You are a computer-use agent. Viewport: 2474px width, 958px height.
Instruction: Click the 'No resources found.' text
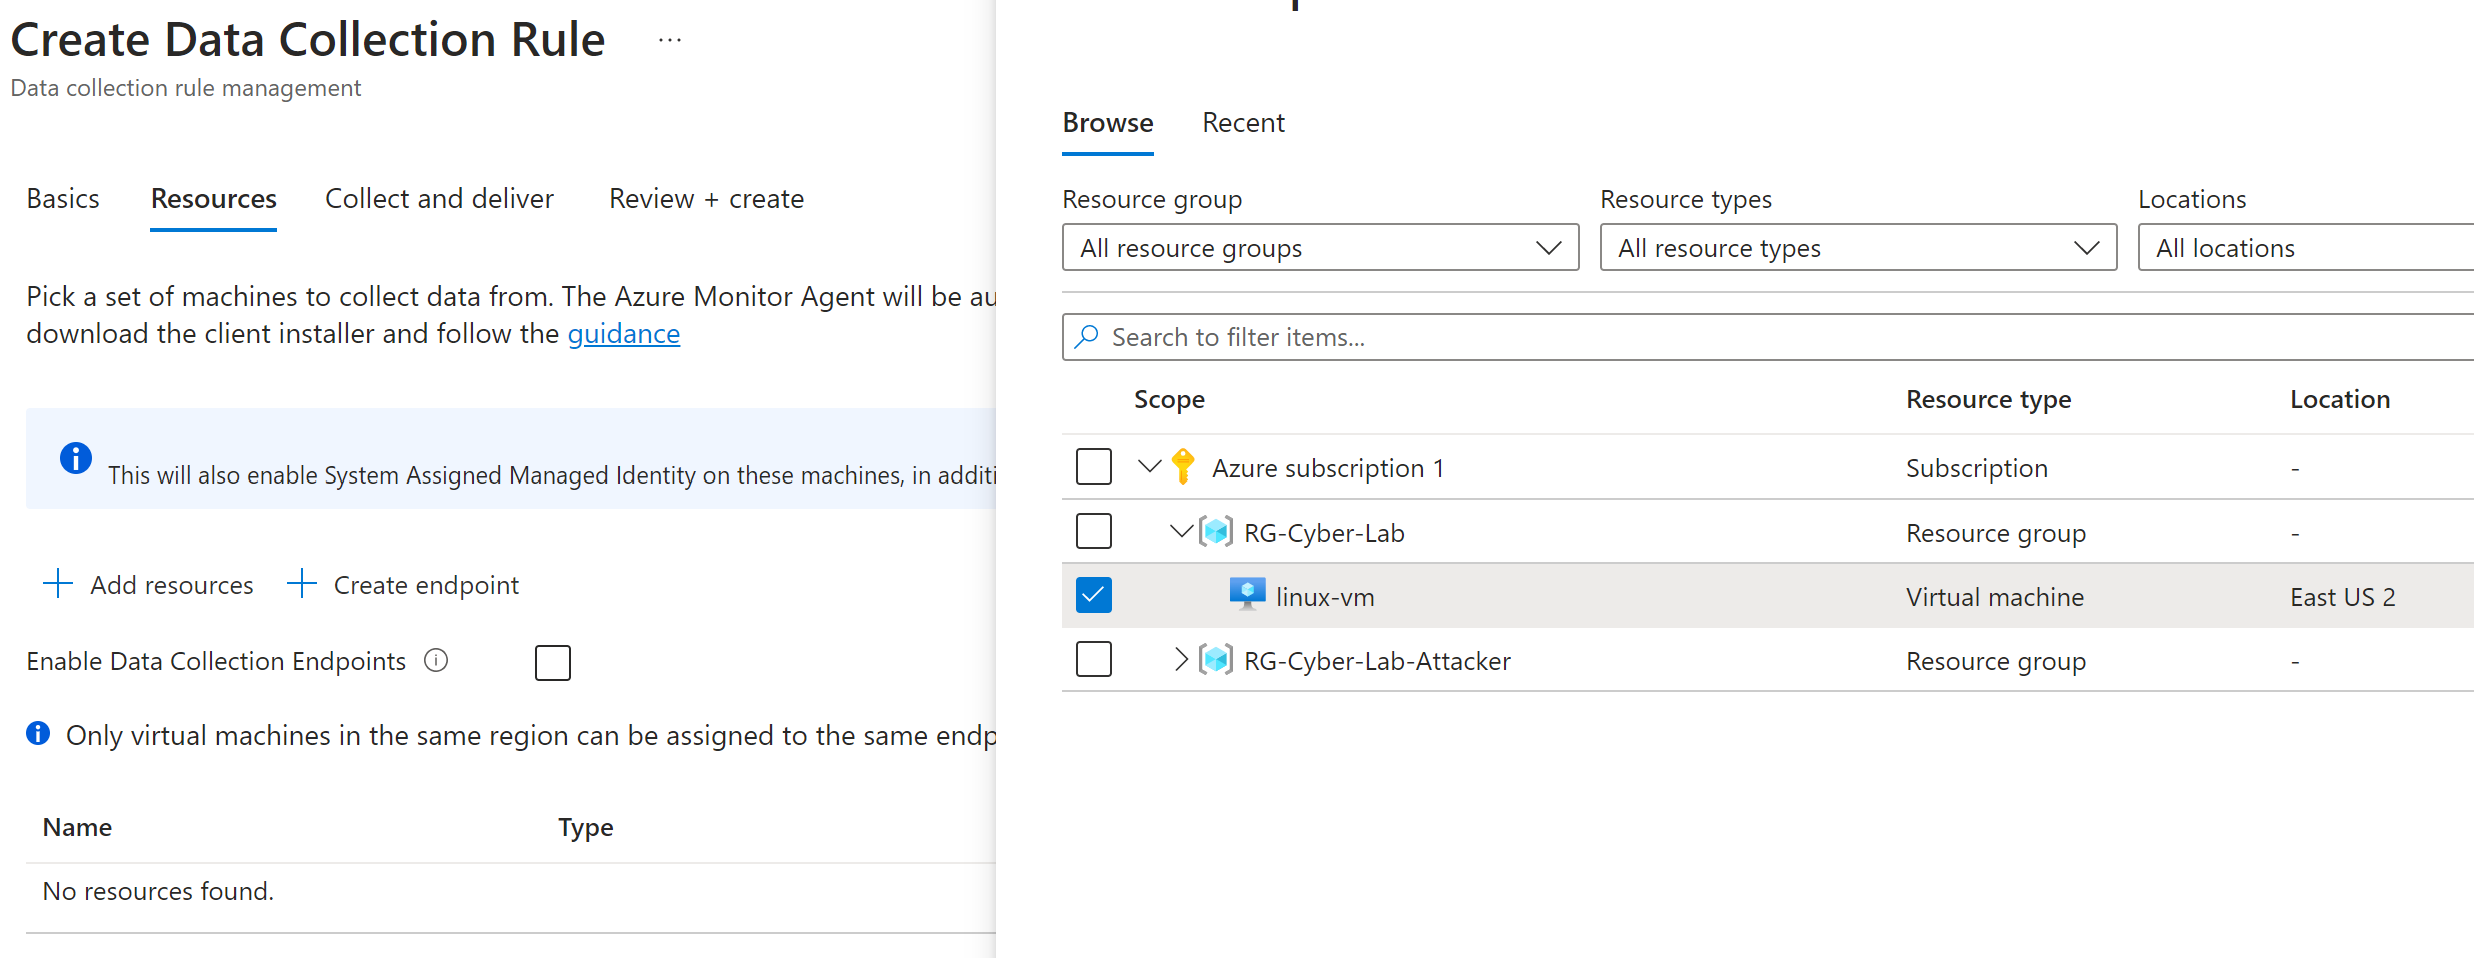pos(158,891)
